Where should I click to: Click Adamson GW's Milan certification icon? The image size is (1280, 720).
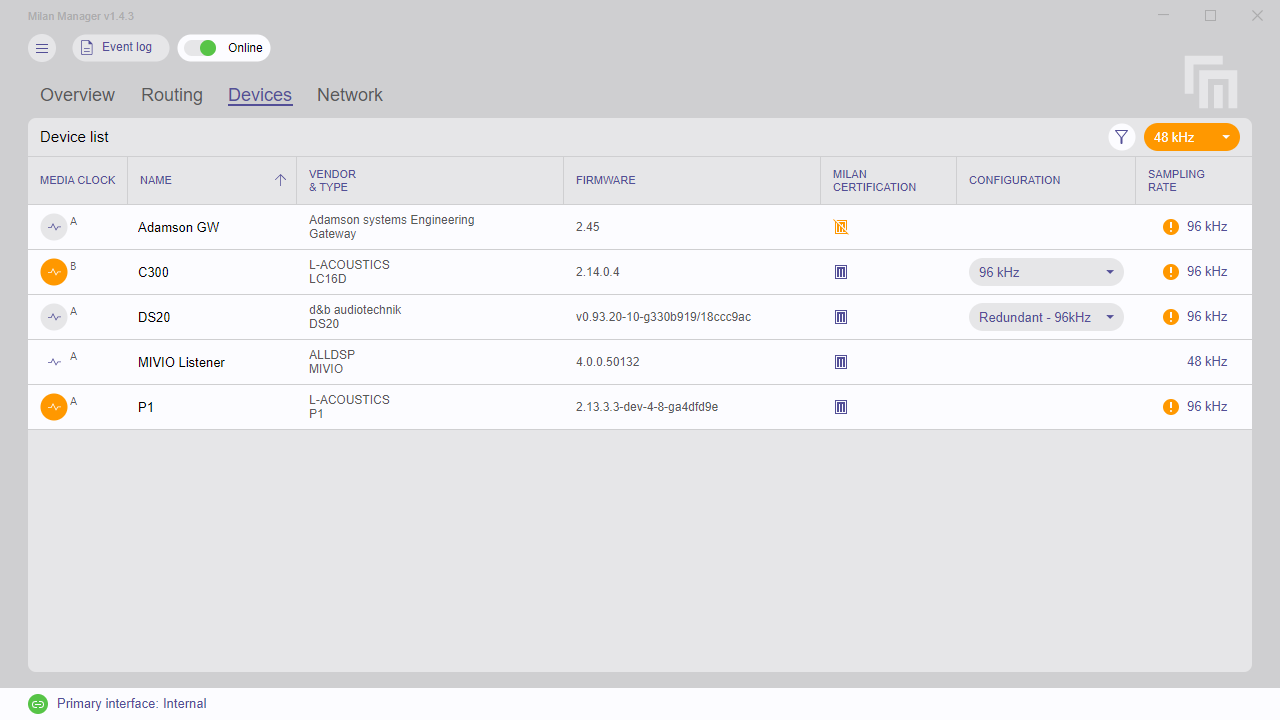[x=841, y=227]
